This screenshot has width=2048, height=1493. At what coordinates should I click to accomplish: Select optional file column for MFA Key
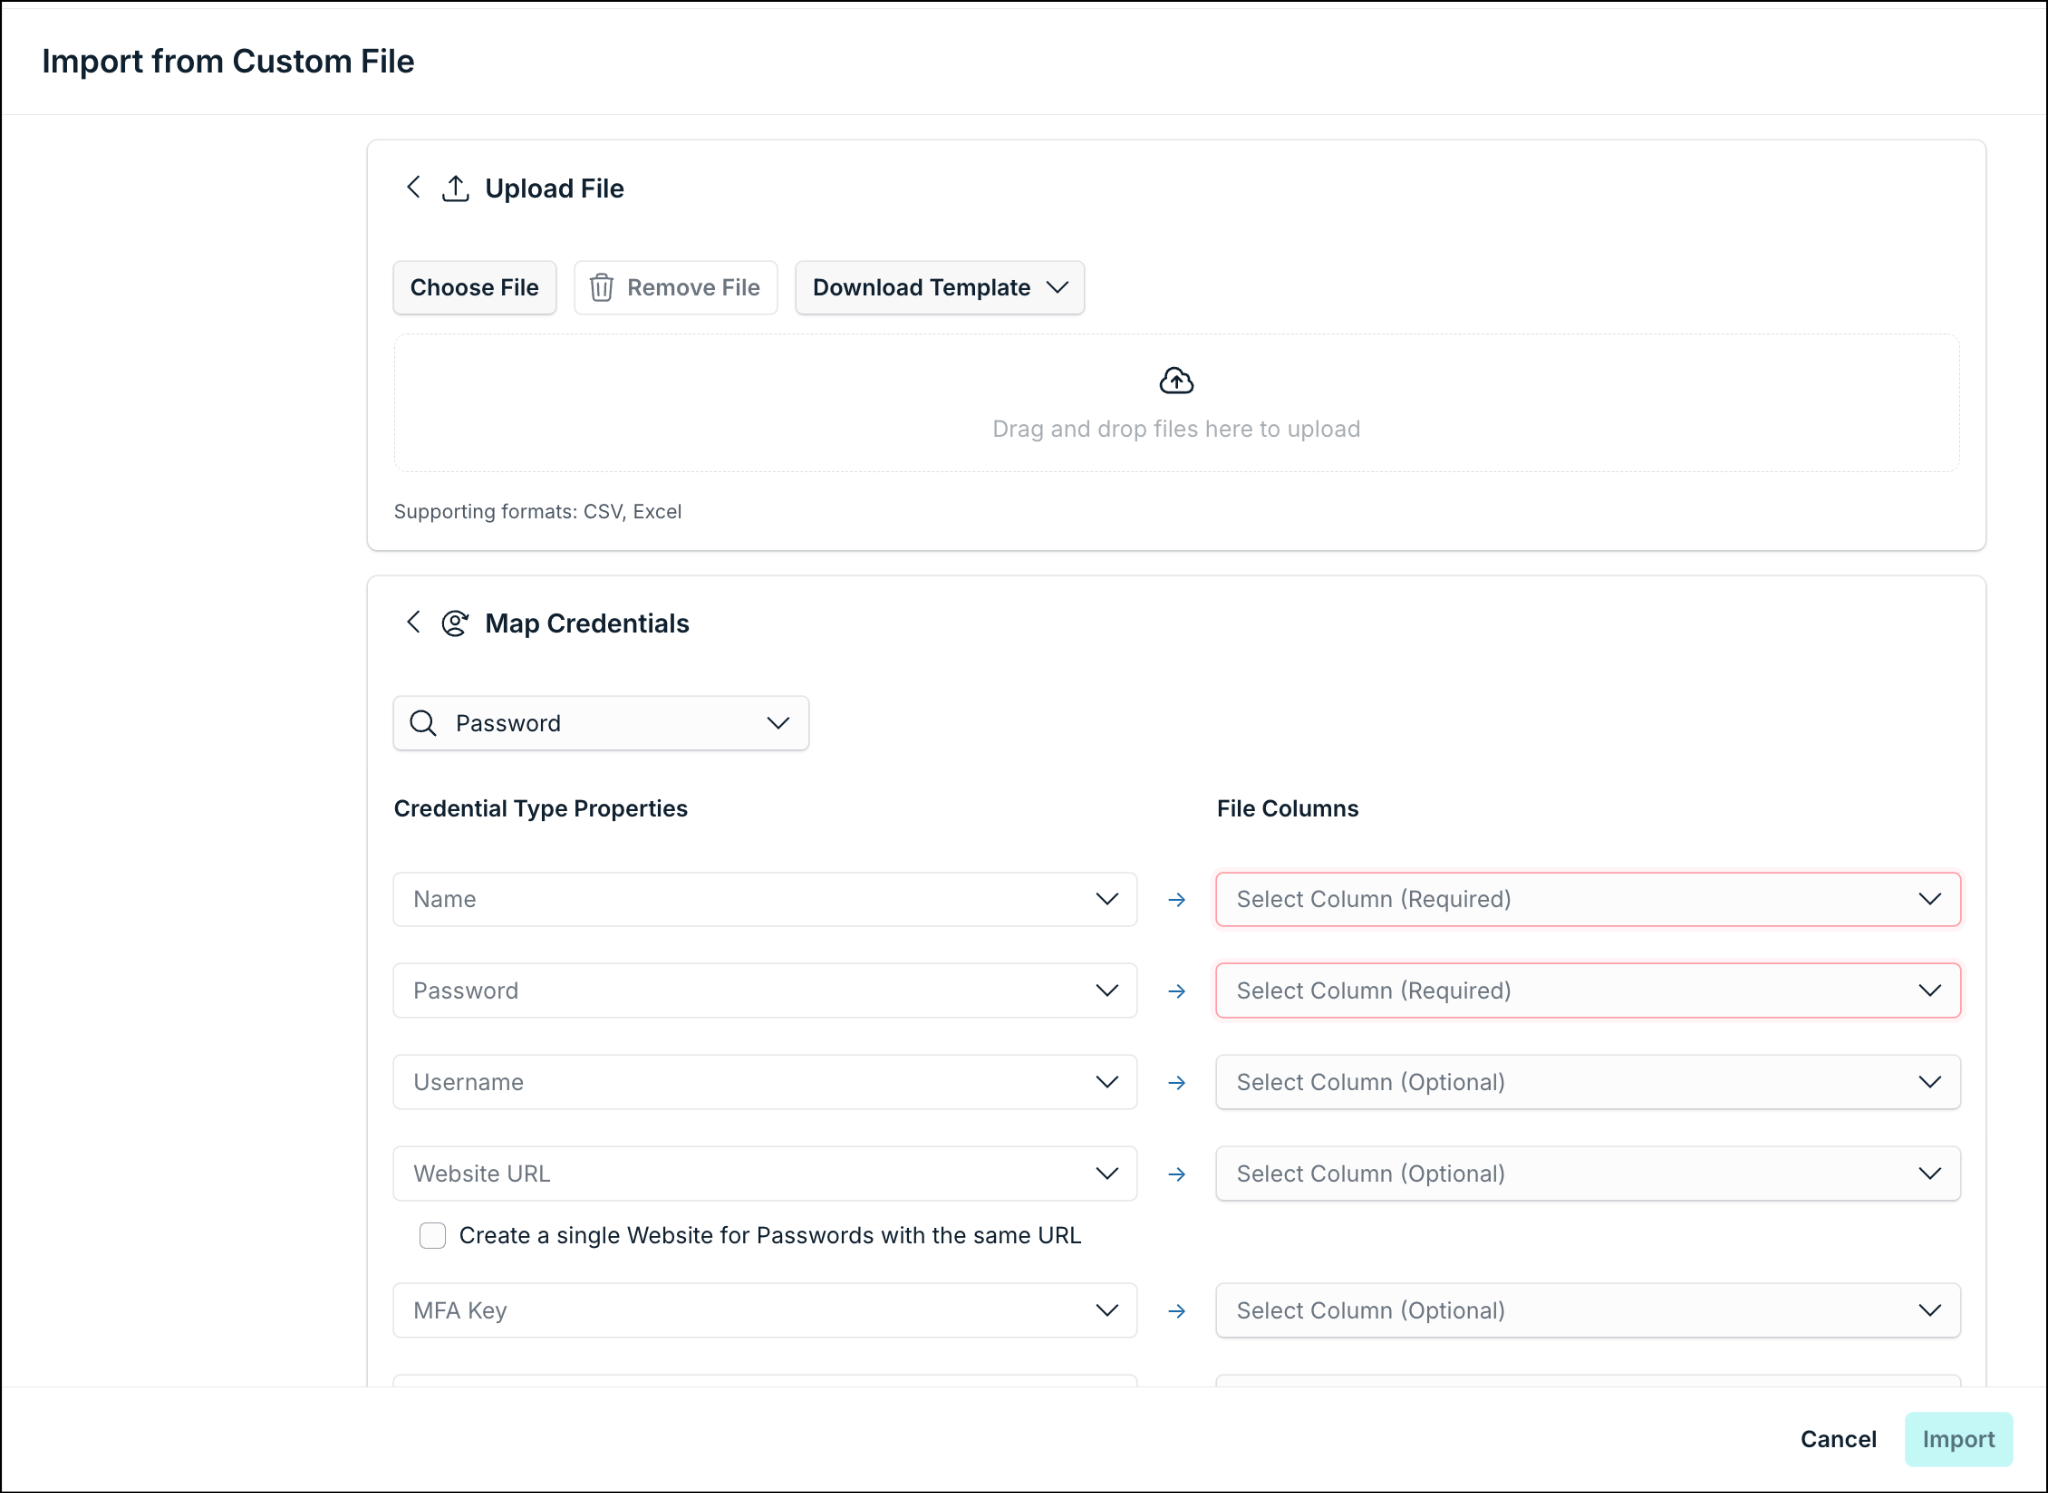1588,1310
